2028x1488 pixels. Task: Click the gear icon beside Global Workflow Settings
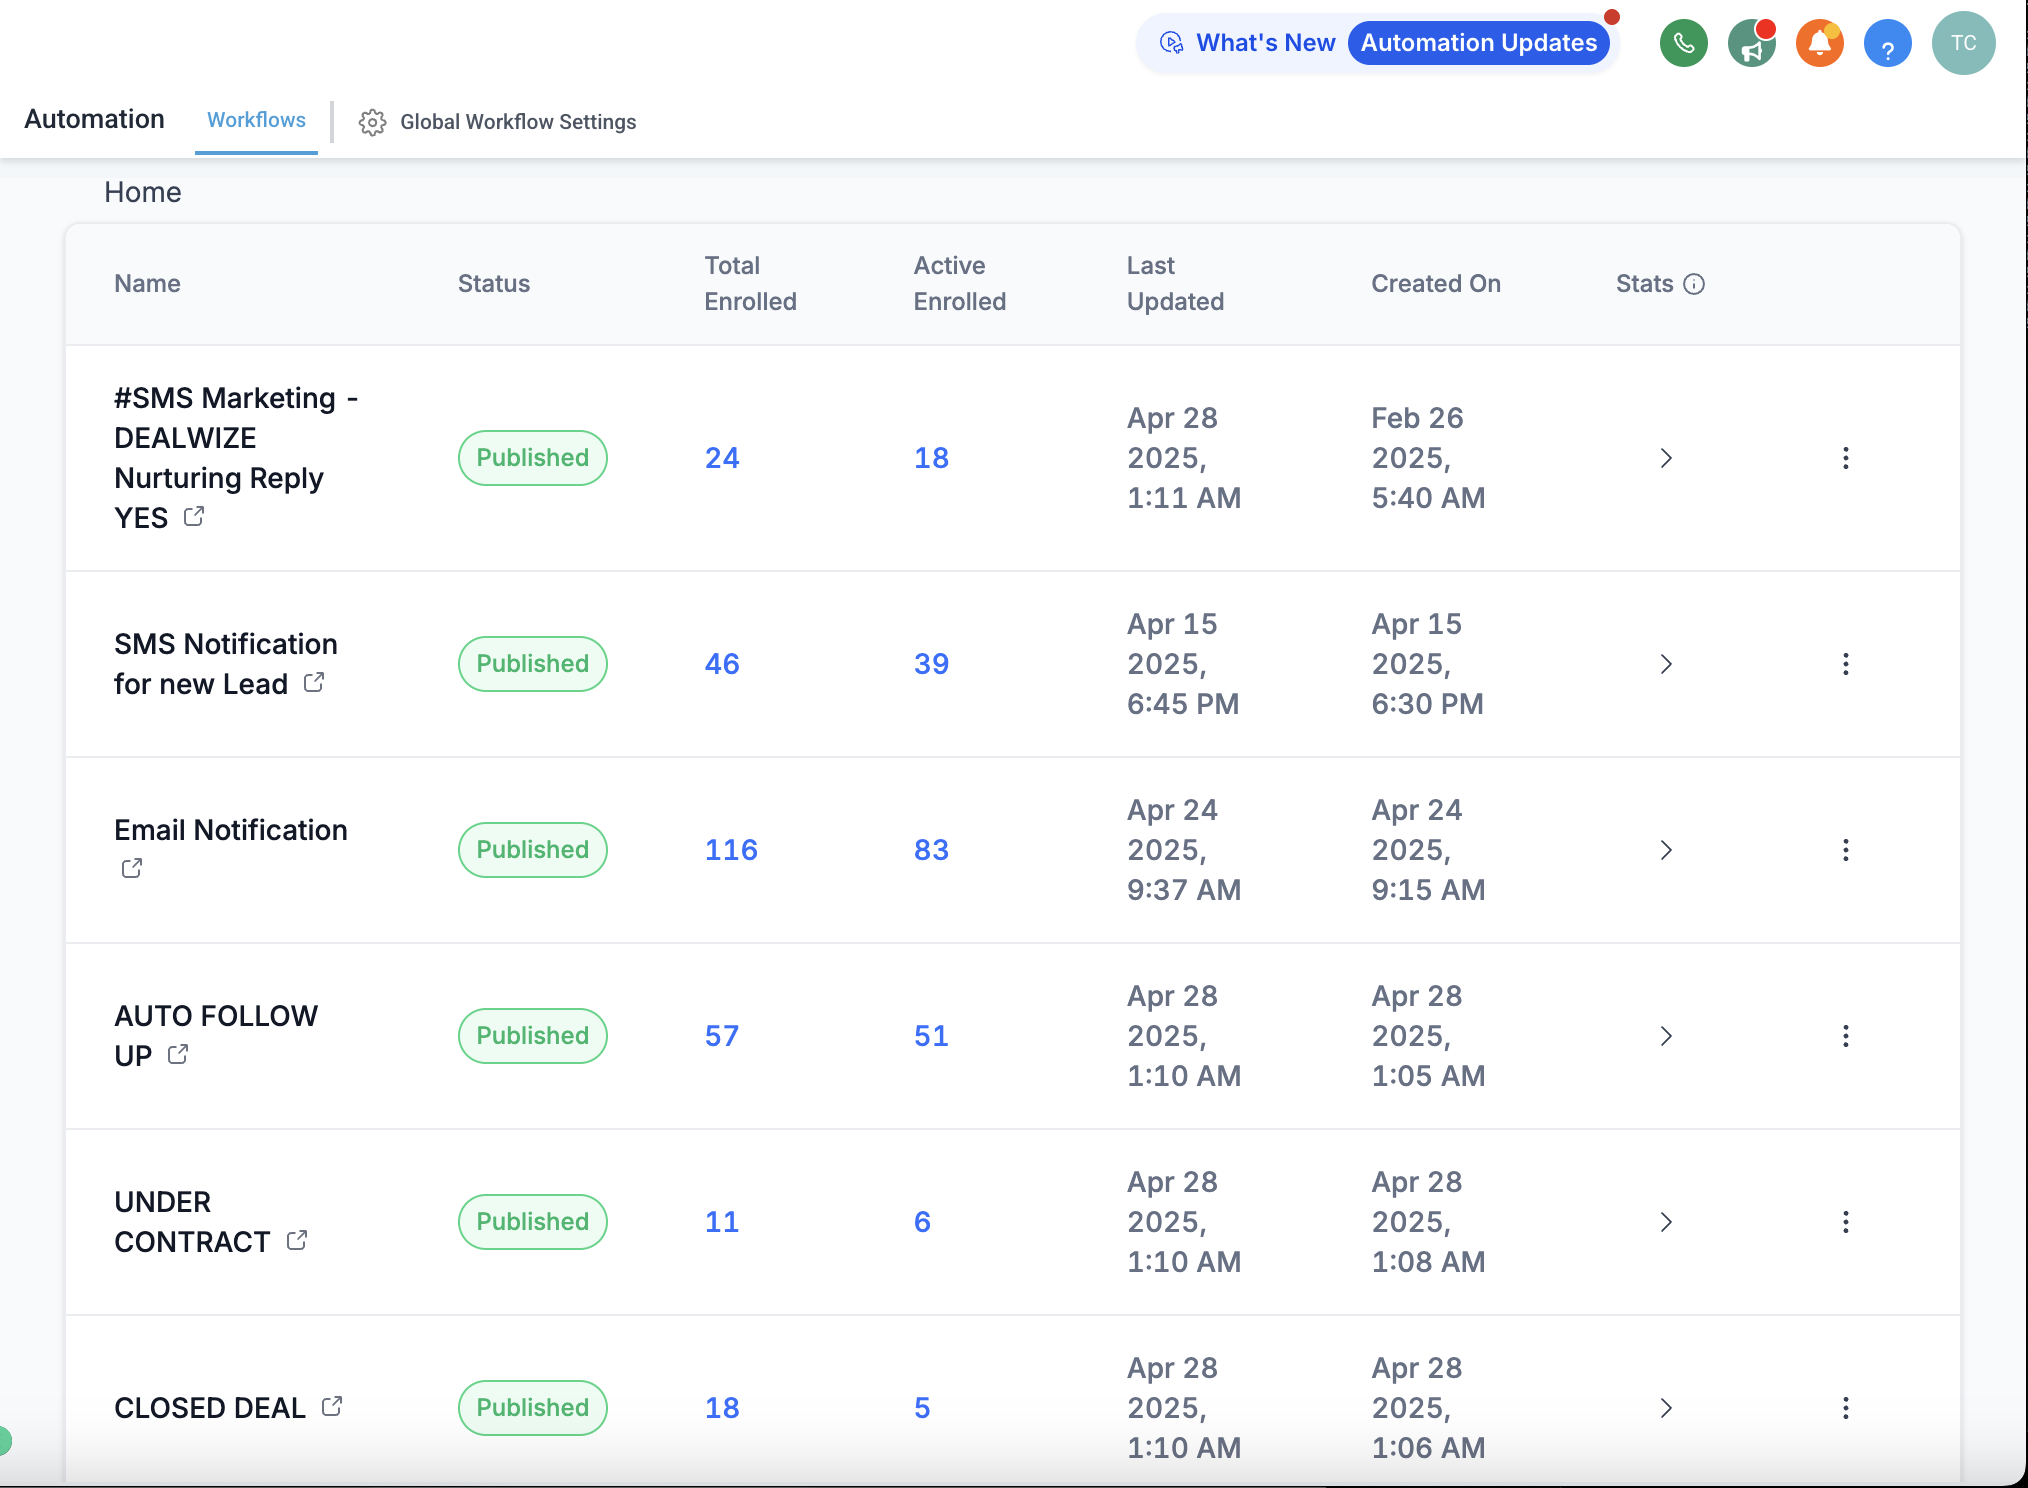click(371, 122)
